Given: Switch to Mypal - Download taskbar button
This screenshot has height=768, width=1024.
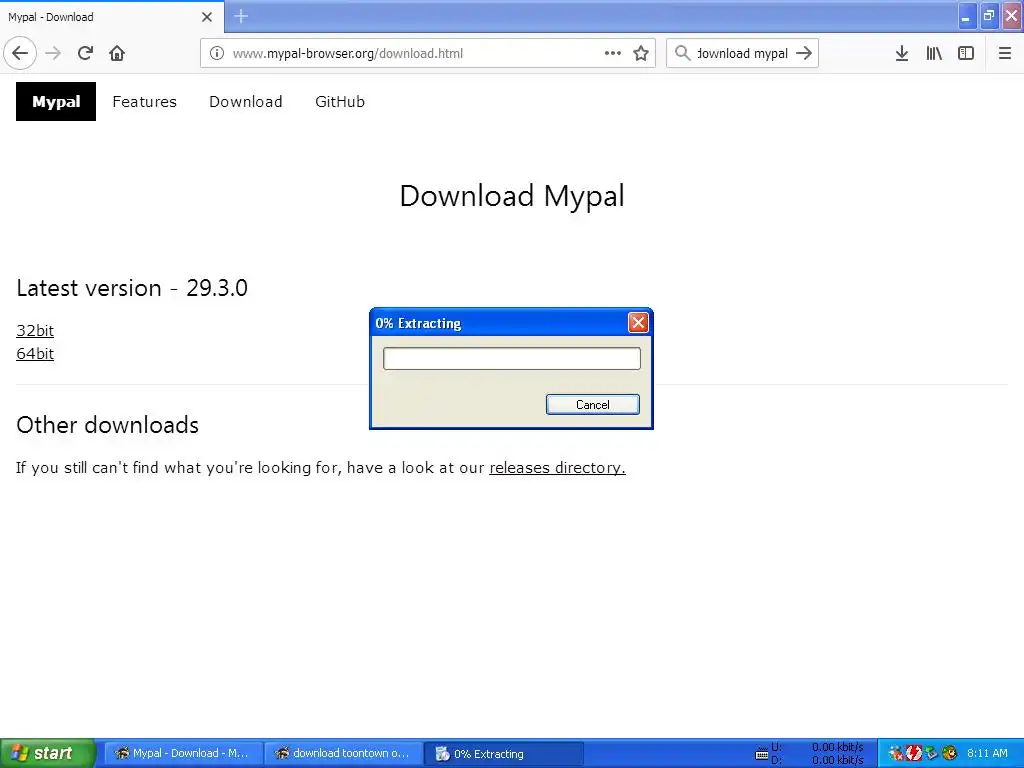Looking at the screenshot, I should click(183, 753).
